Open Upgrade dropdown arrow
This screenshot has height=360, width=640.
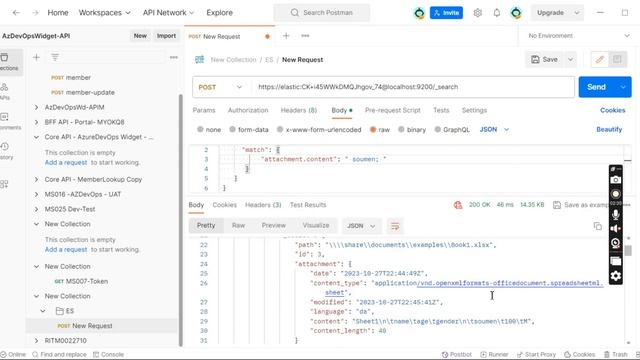pyautogui.click(x=577, y=13)
